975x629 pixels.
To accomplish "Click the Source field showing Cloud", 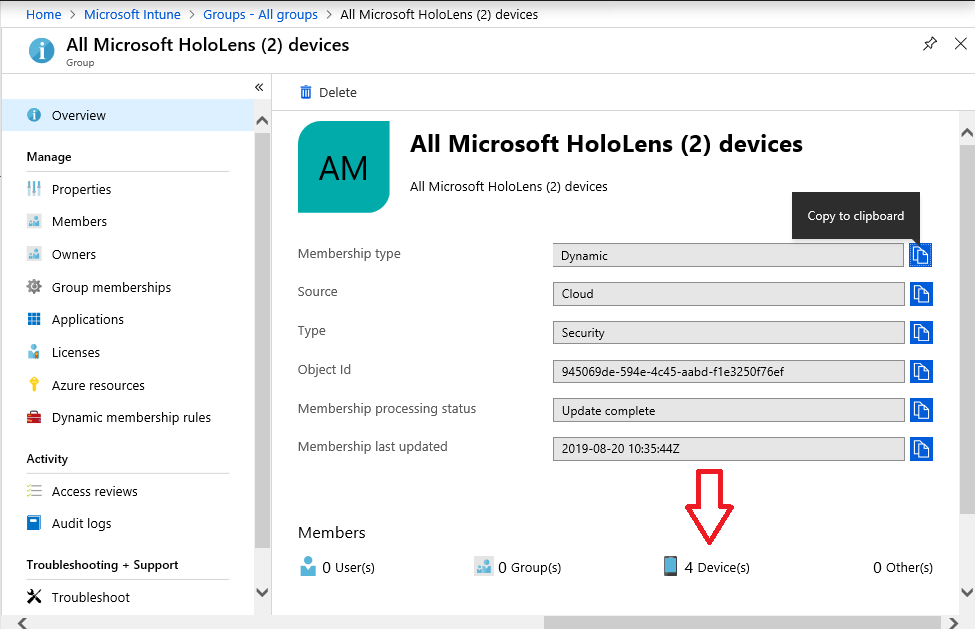I will pos(729,294).
